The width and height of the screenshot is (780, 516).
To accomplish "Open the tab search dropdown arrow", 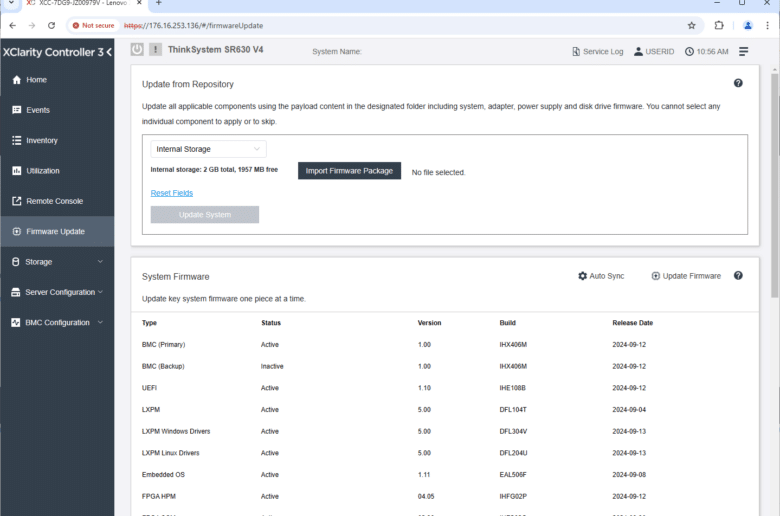I will click(x=11, y=3).
